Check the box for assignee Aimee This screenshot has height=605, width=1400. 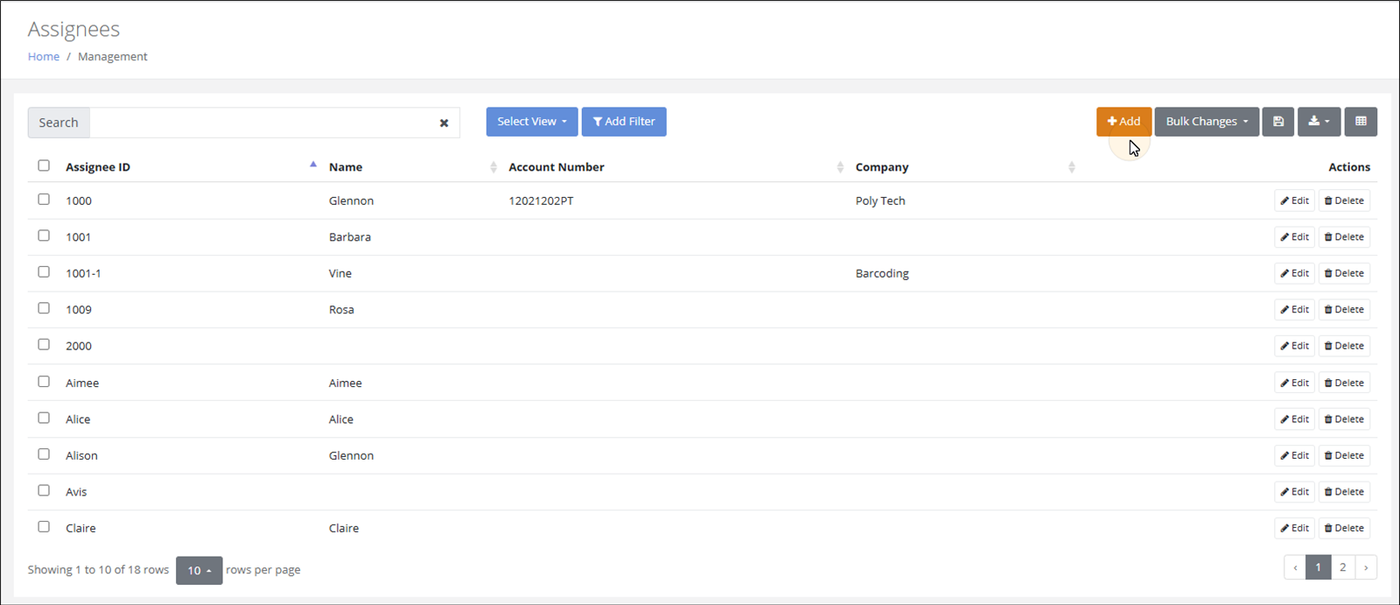[x=44, y=381]
